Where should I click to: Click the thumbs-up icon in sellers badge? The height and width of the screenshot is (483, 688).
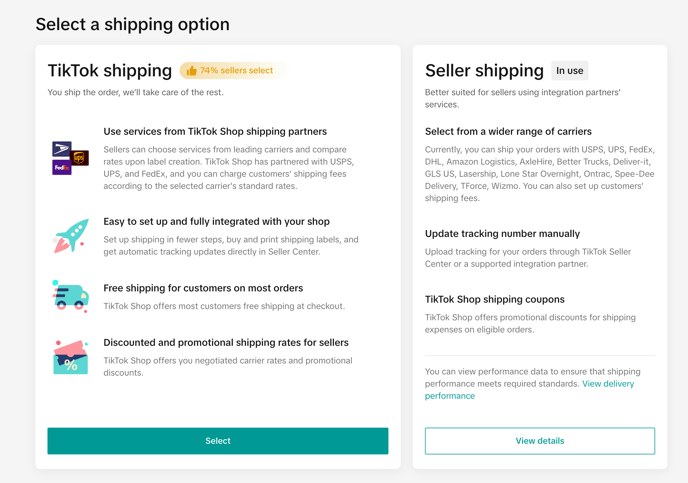[x=191, y=71]
